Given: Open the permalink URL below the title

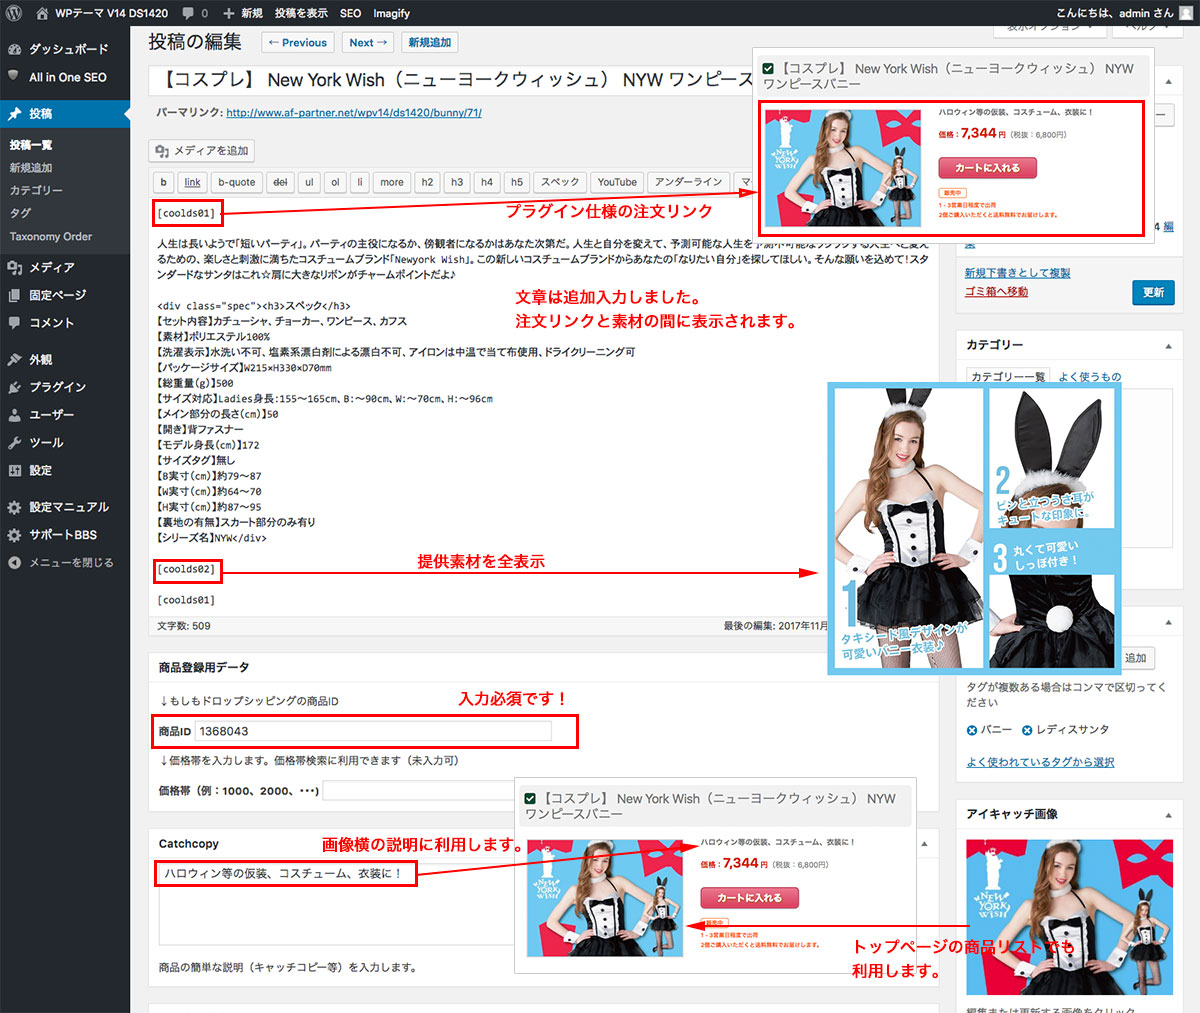Looking at the screenshot, I should tap(354, 113).
